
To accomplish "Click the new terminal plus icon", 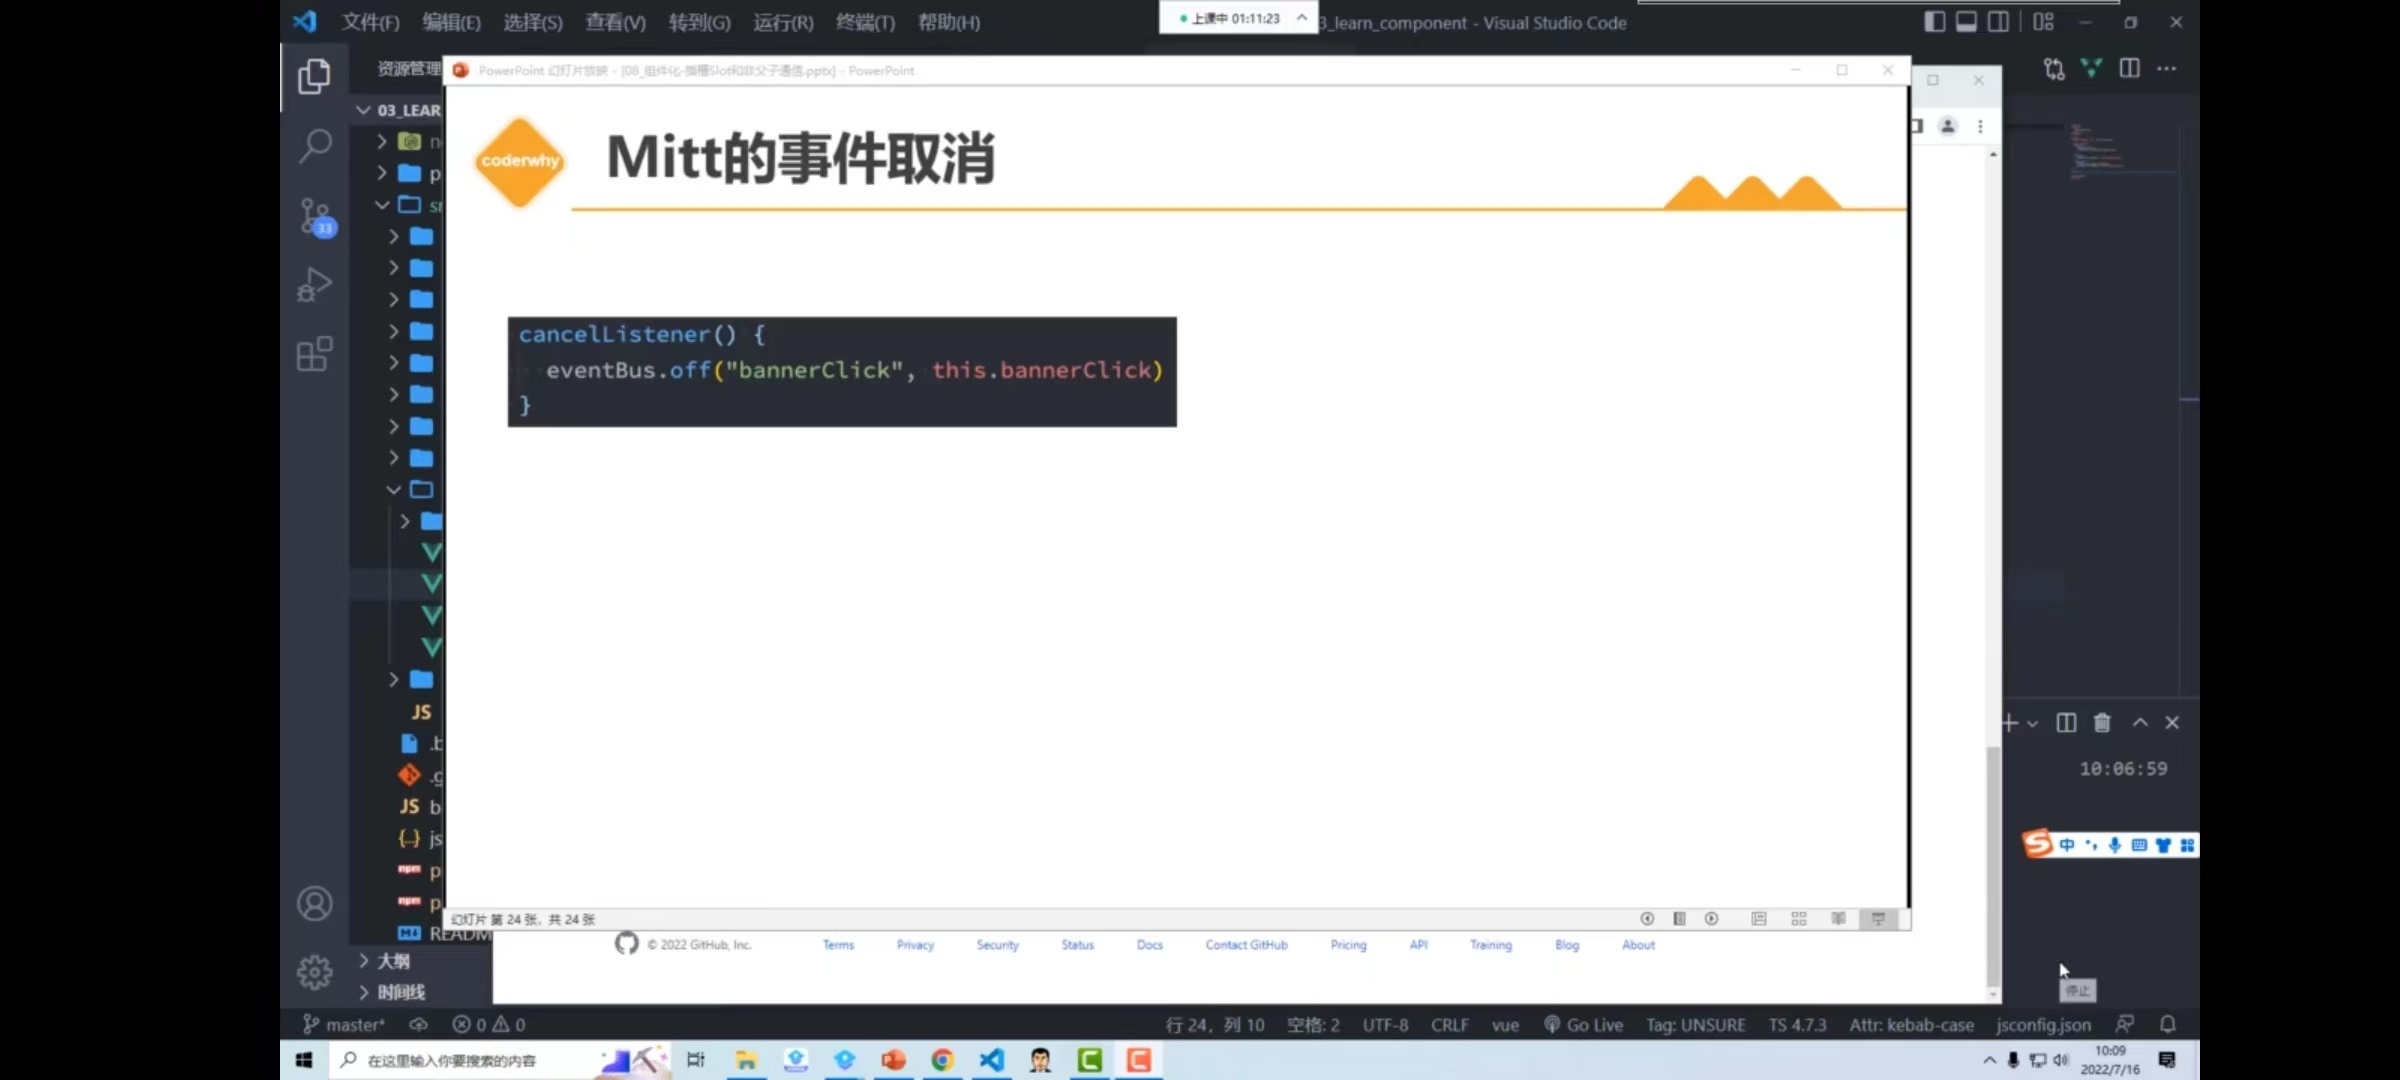I will pyautogui.click(x=2009, y=723).
